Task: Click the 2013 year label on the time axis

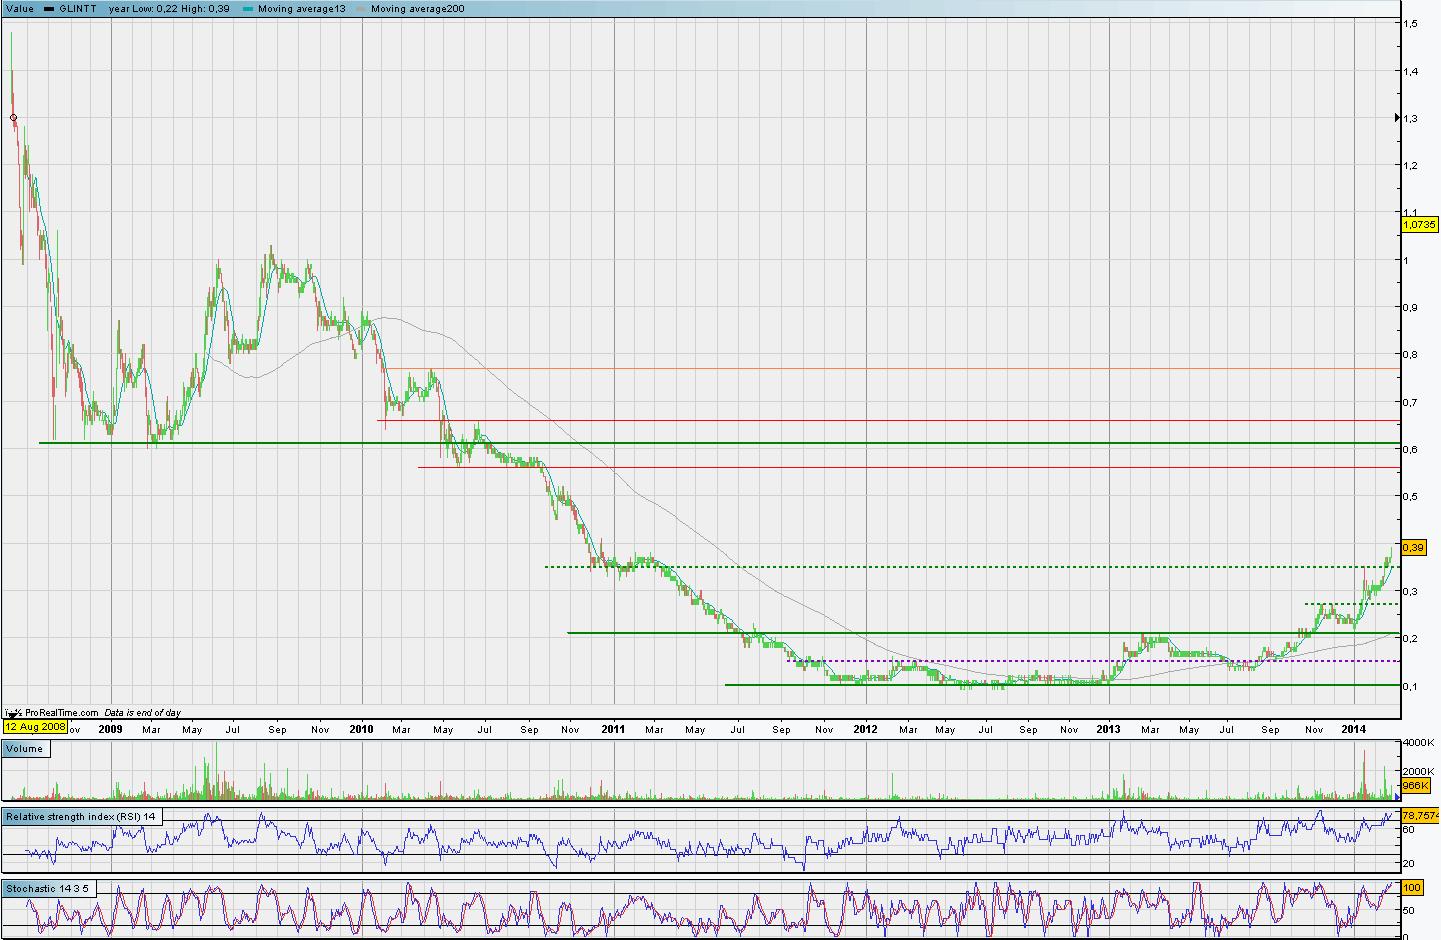Action: coord(1108,729)
